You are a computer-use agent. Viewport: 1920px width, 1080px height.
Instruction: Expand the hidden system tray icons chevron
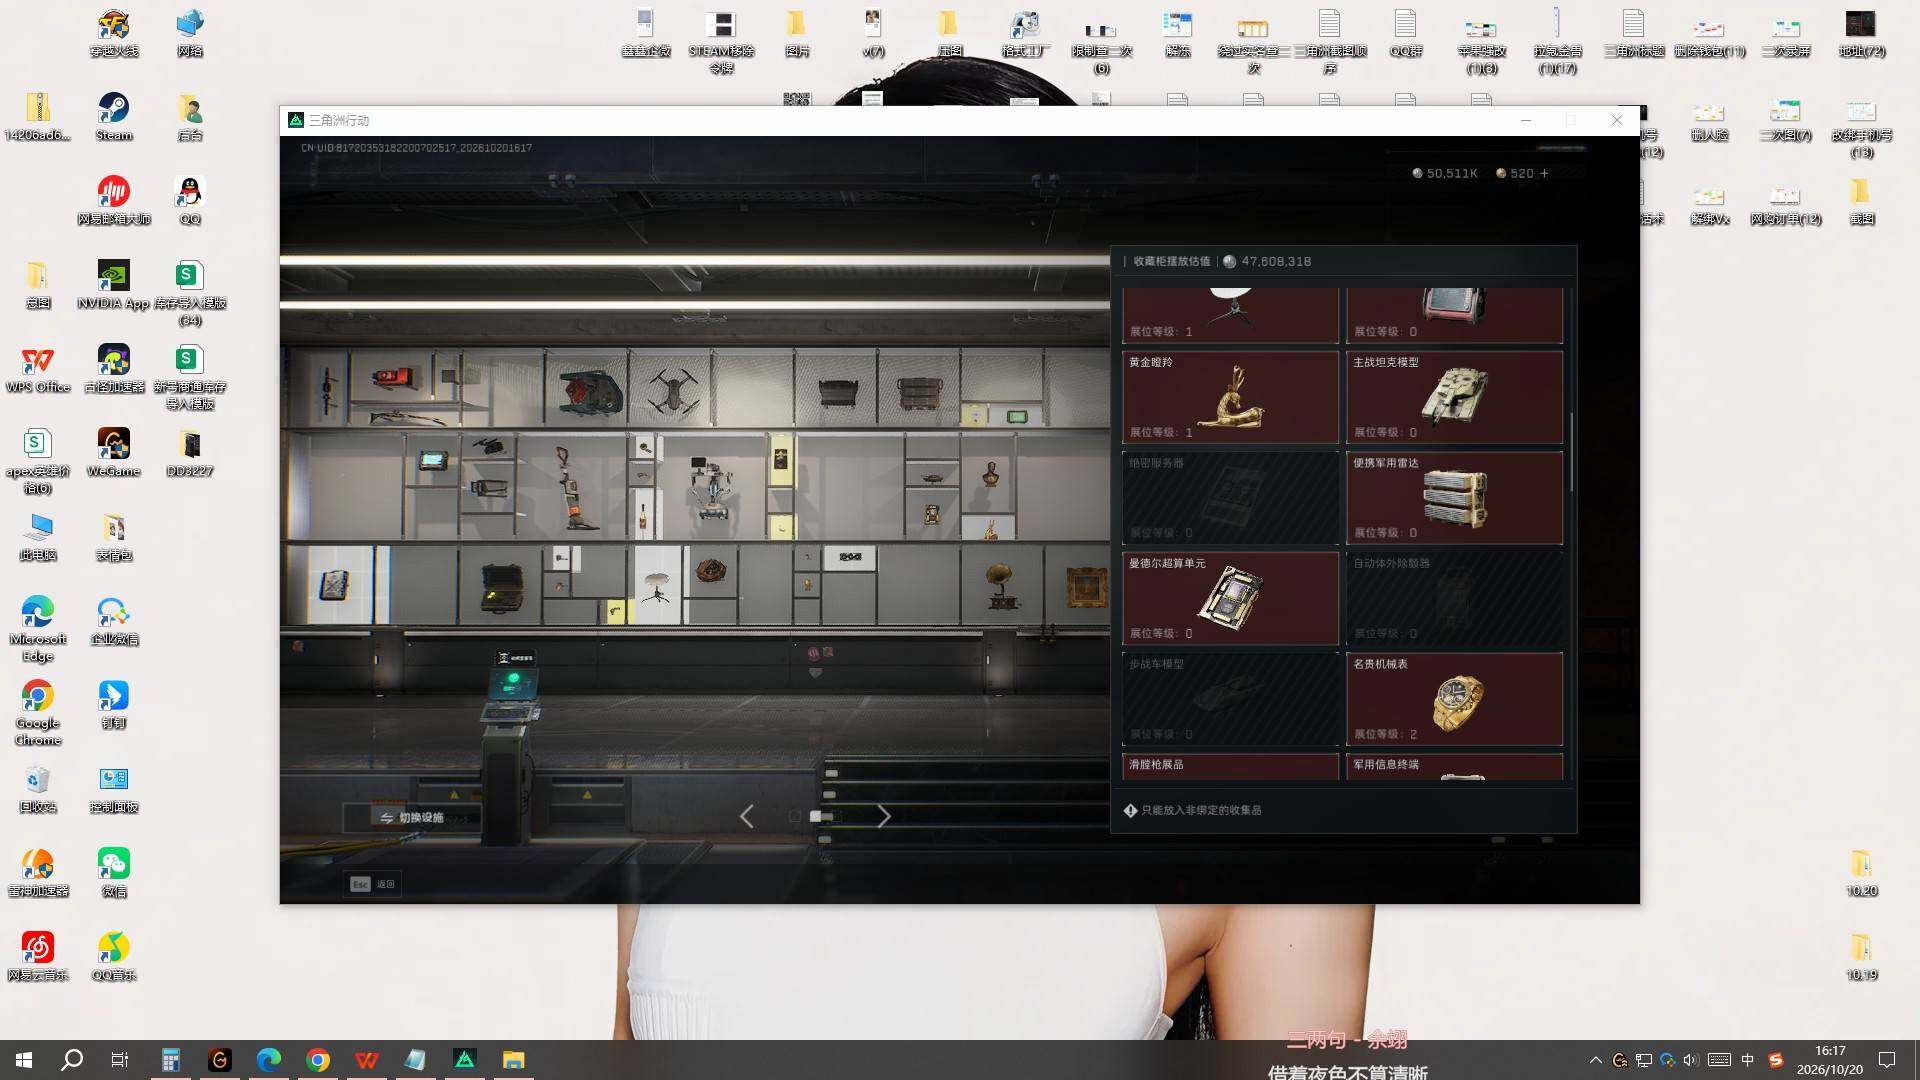click(x=1595, y=1060)
